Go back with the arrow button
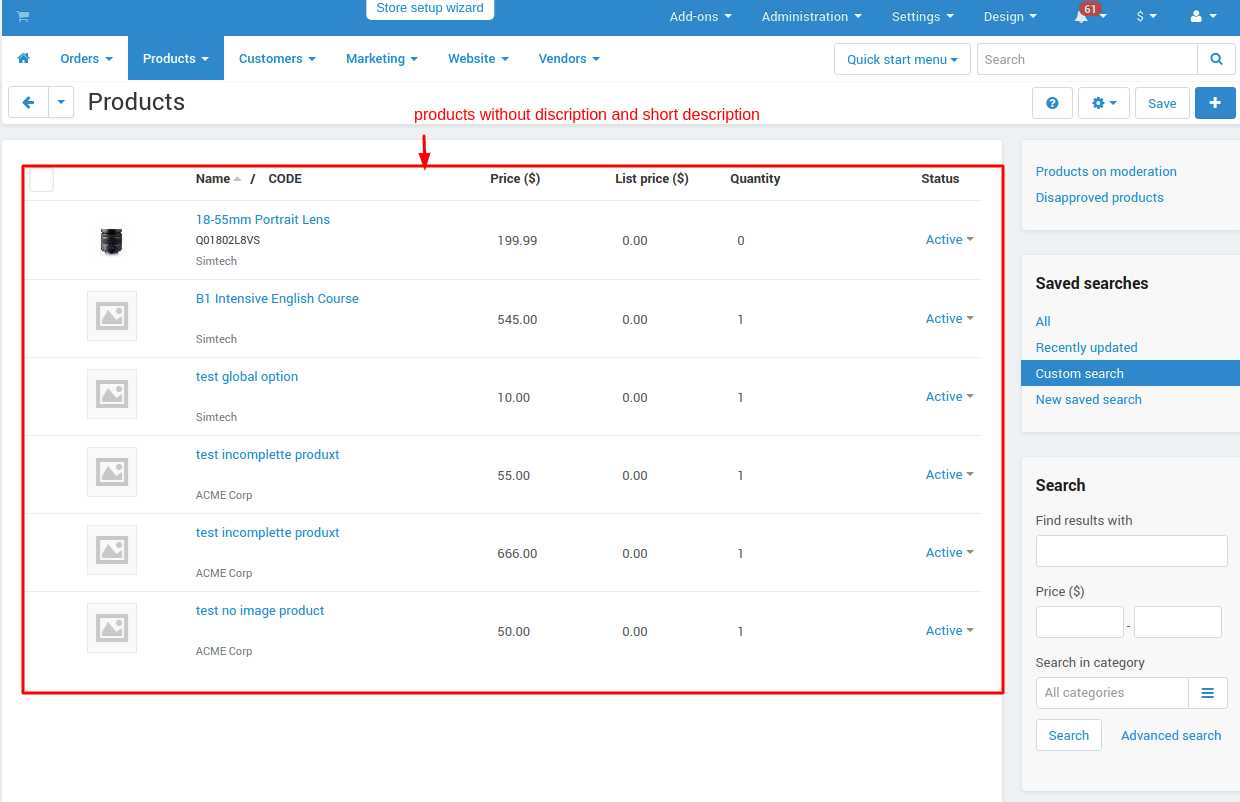Image resolution: width=1240 pixels, height=802 pixels. tap(29, 102)
